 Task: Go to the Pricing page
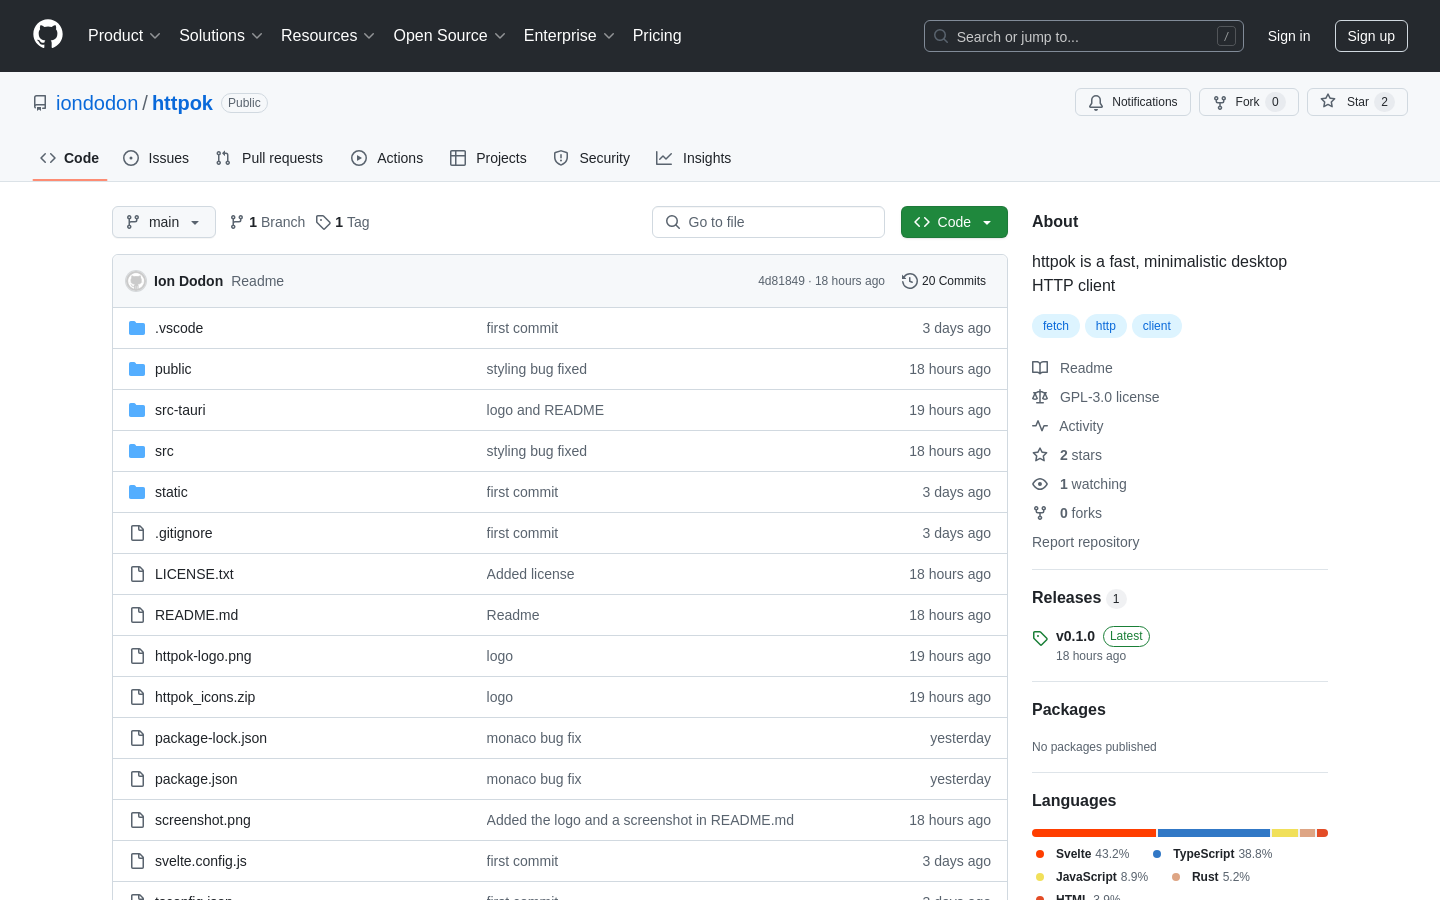657,36
